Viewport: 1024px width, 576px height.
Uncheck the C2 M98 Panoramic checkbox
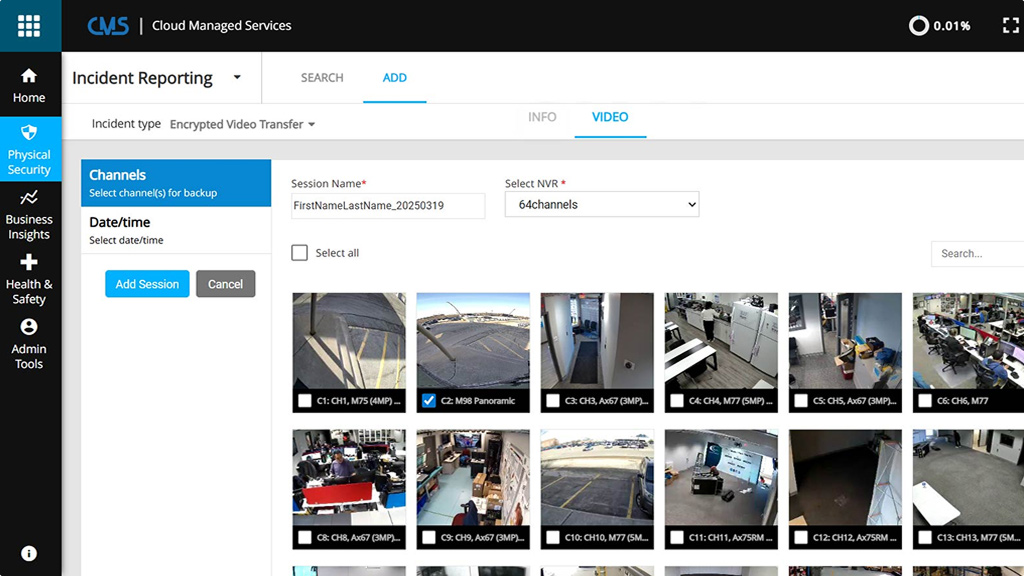coord(429,401)
